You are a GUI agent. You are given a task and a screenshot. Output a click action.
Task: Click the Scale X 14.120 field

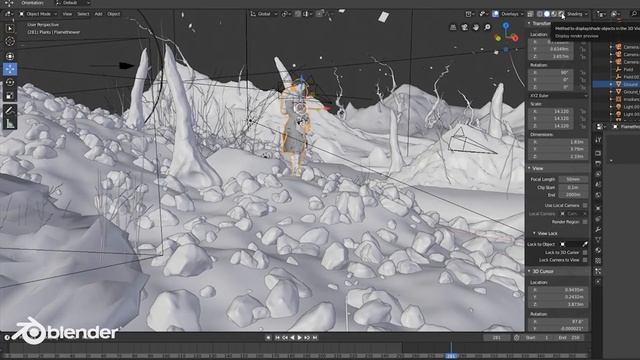pyautogui.click(x=551, y=111)
